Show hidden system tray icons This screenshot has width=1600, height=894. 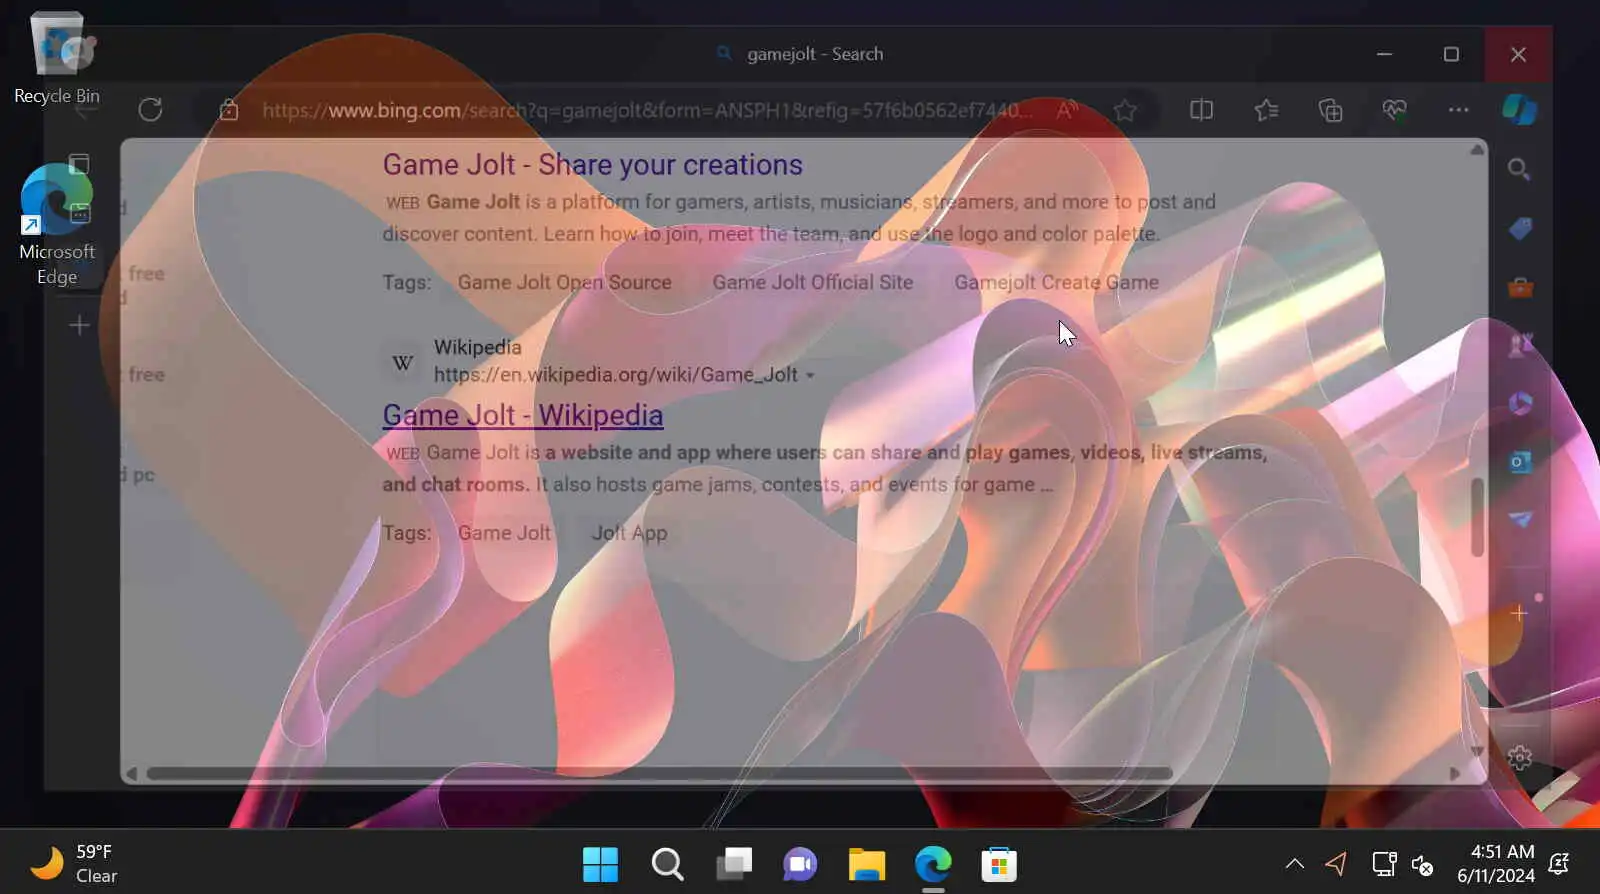[1294, 864]
